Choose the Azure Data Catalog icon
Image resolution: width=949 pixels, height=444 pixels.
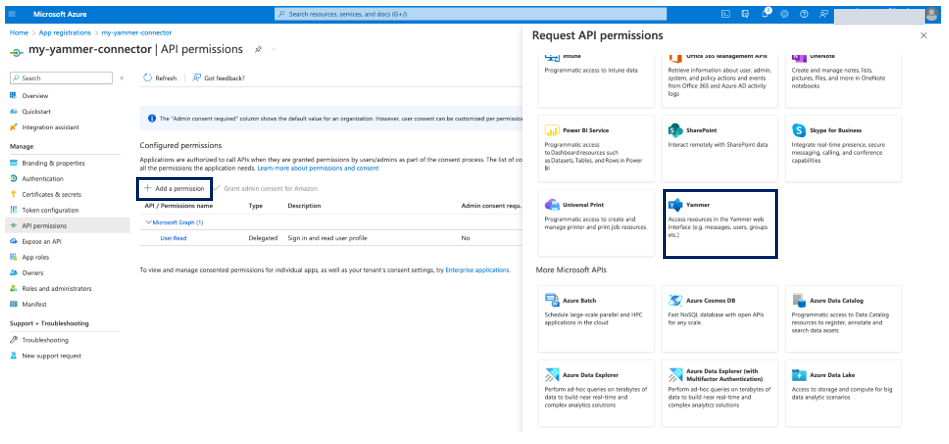click(799, 300)
